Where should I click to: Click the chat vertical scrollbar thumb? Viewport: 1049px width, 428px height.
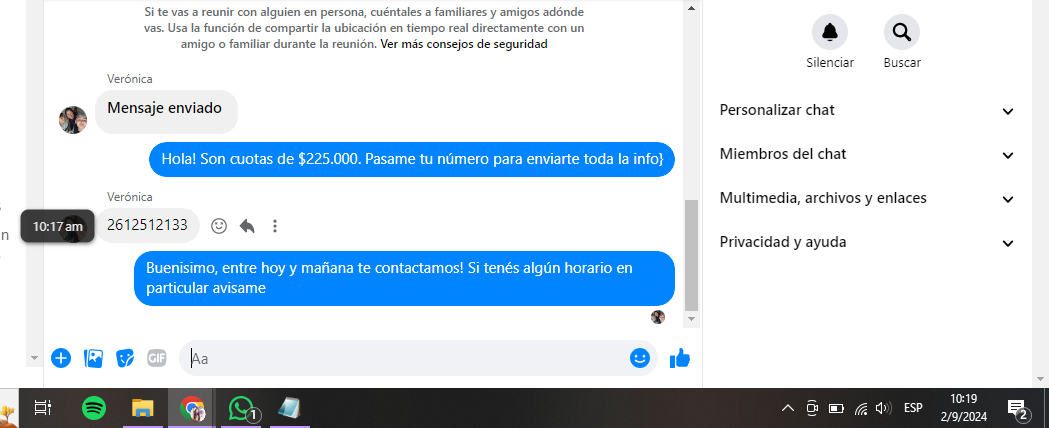tap(692, 255)
